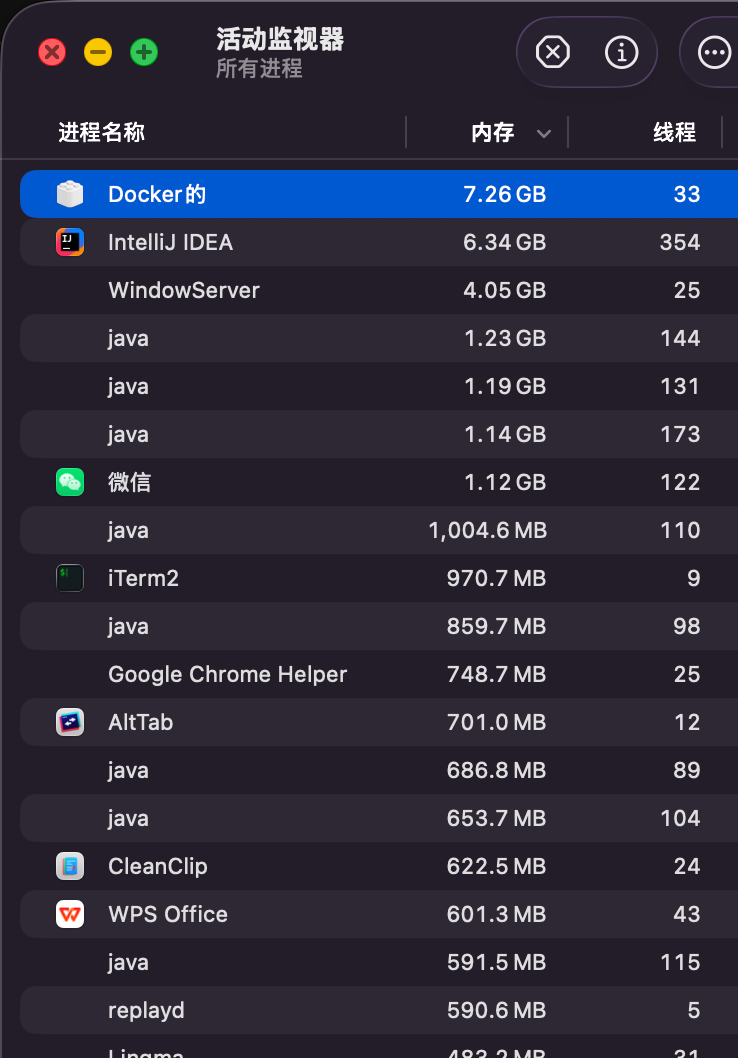
Task: Click the 601.3 MB memory value
Action: [496, 914]
